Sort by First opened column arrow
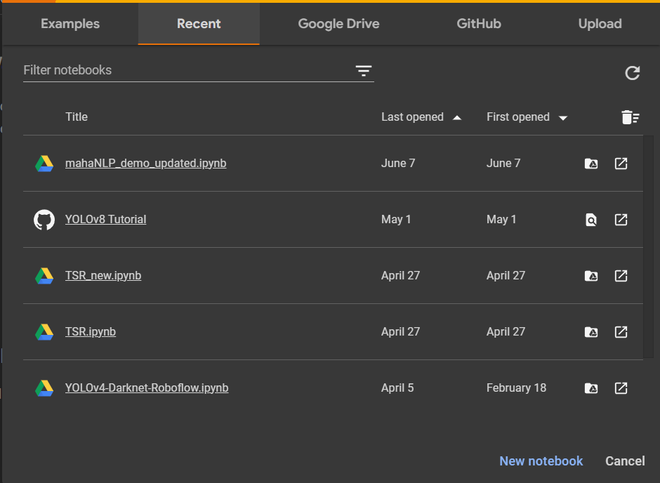 tap(563, 118)
